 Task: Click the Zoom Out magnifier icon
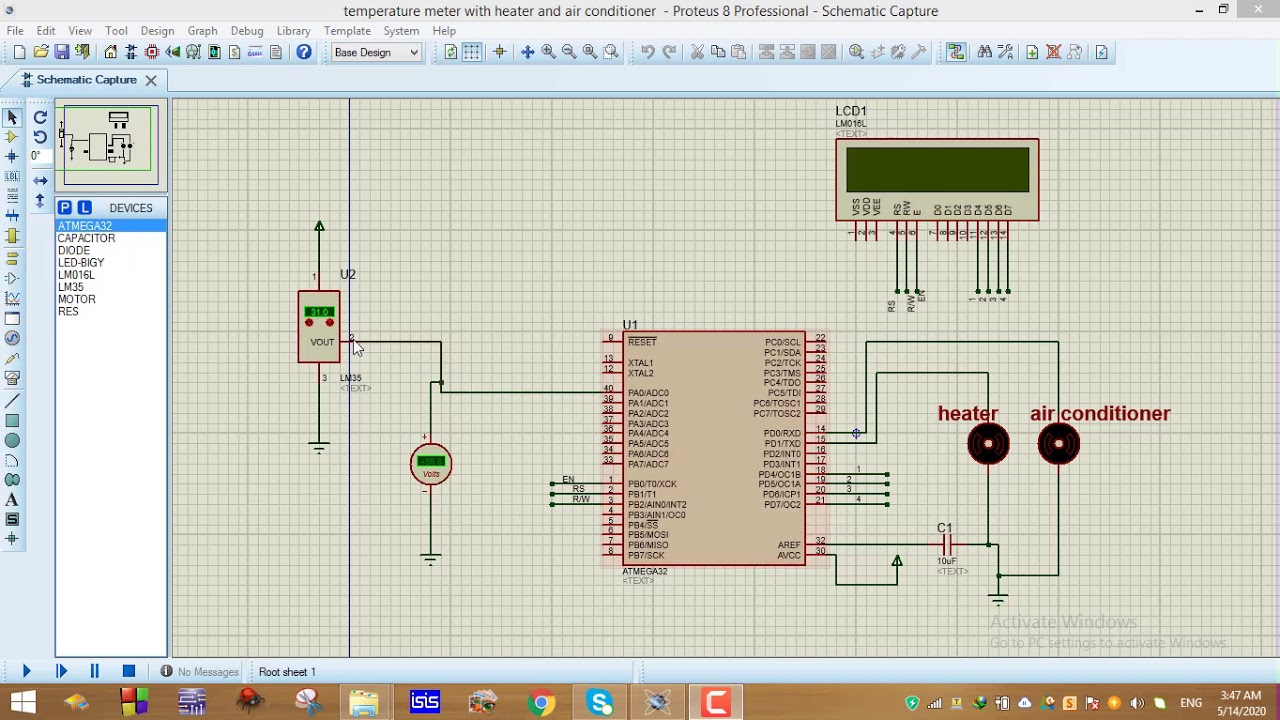click(569, 52)
